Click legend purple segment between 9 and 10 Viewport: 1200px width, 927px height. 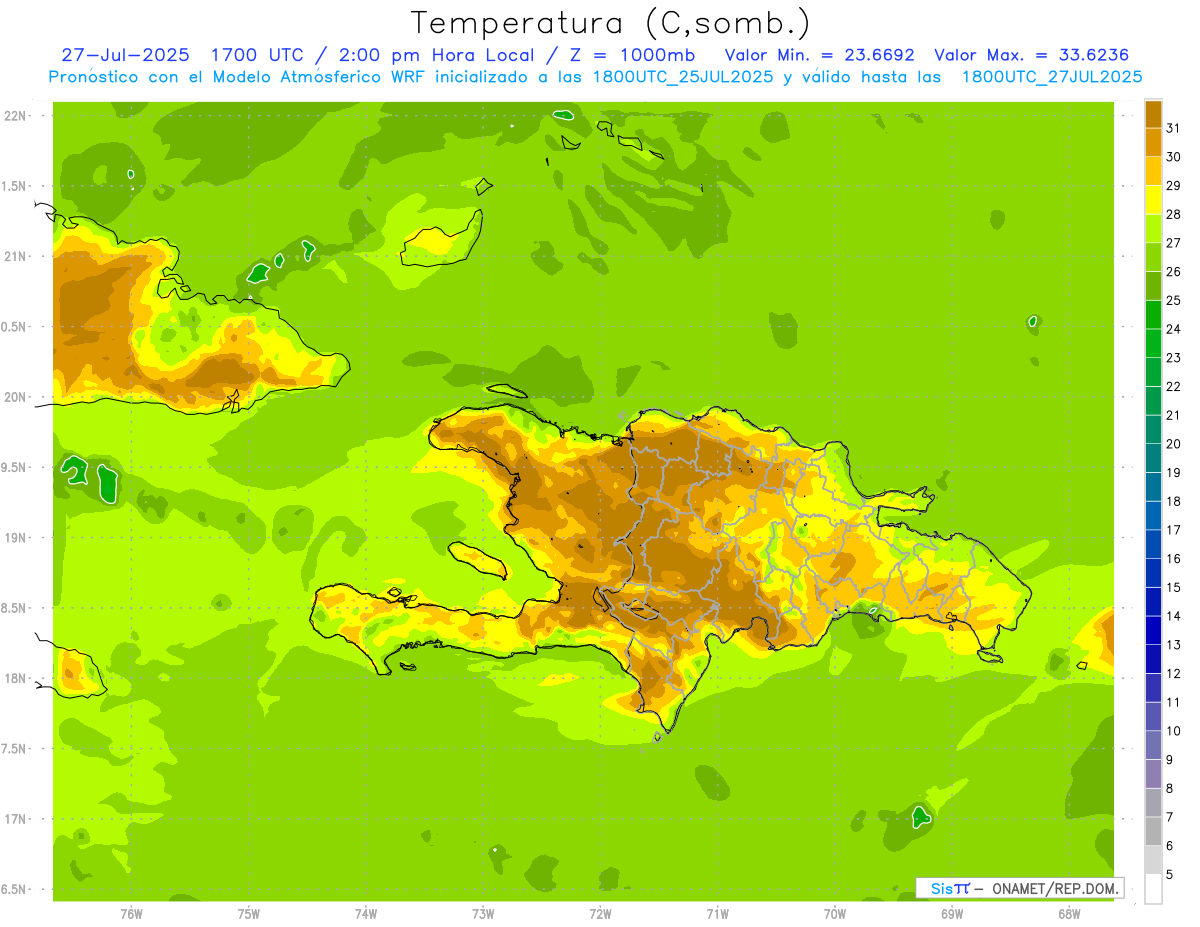click(x=1153, y=746)
